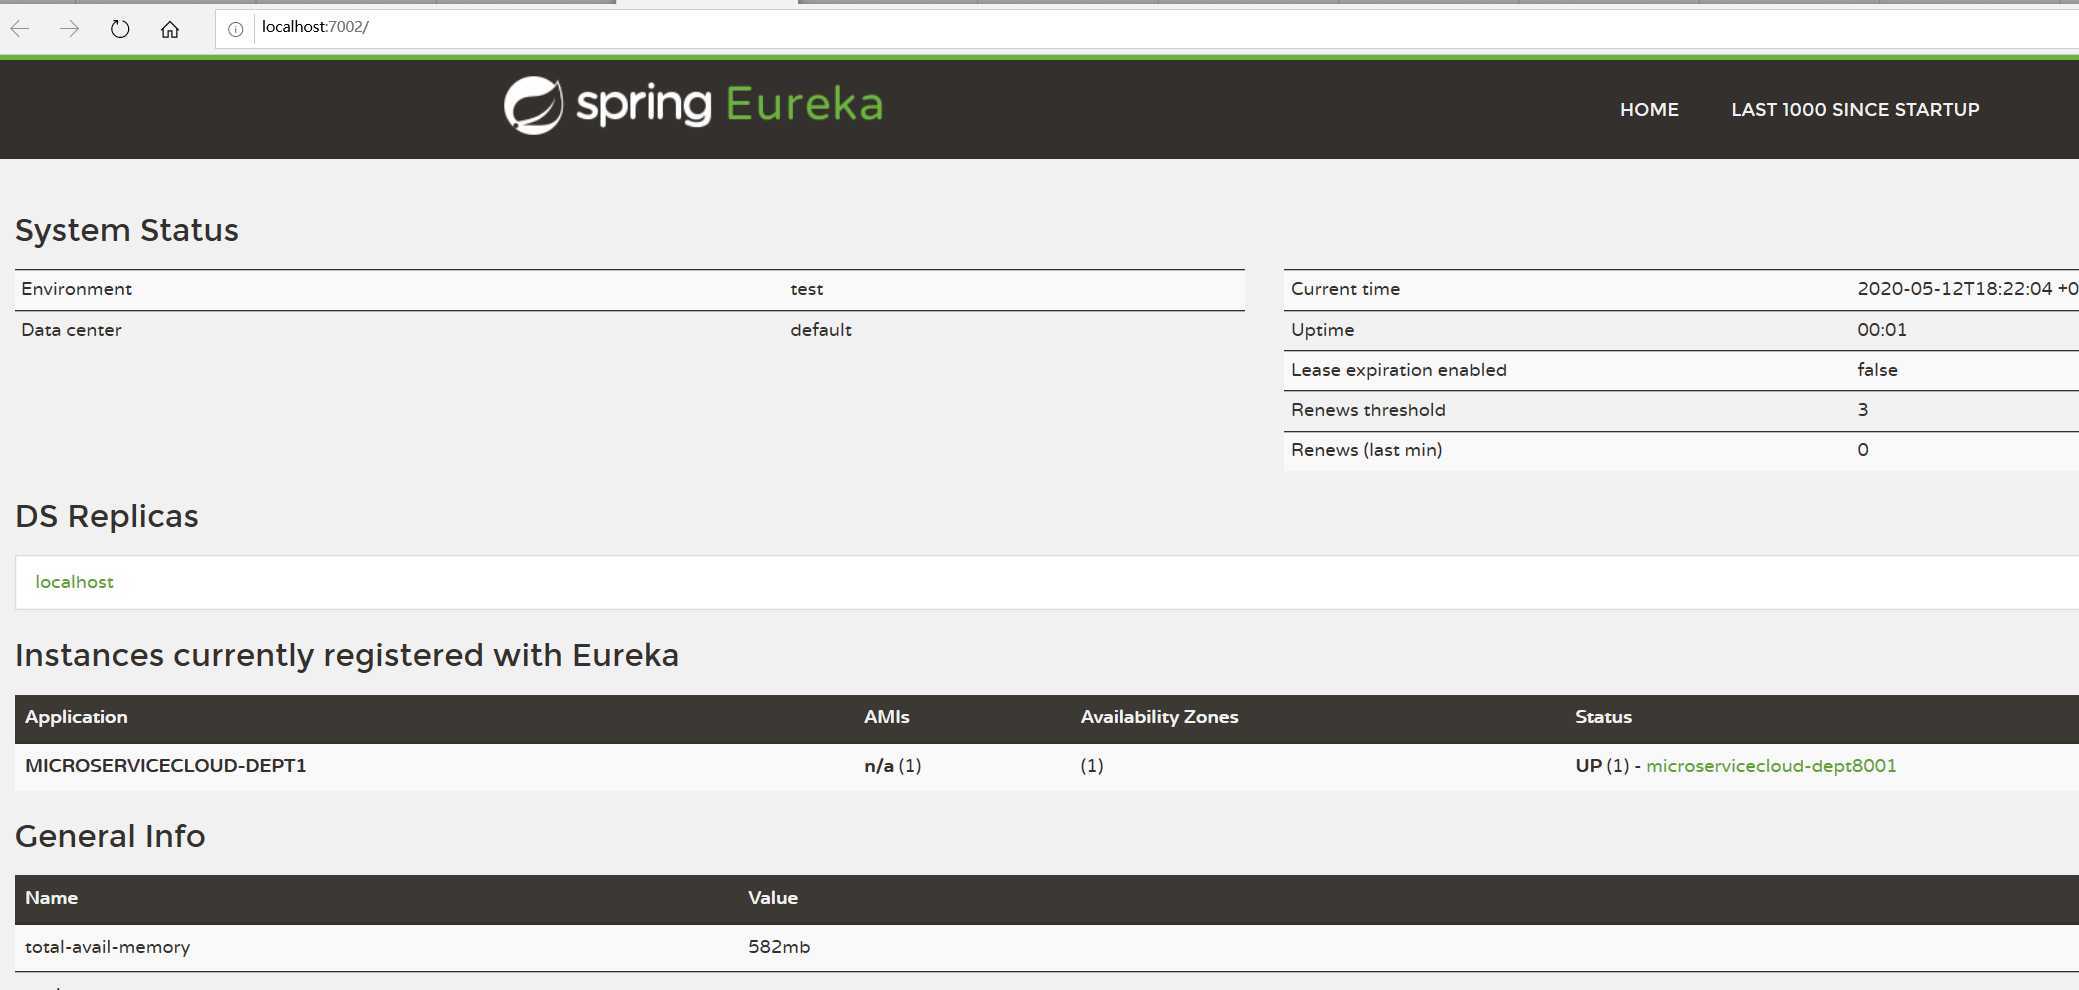
Task: Click the Spring Eureka logo
Action: tap(693, 105)
